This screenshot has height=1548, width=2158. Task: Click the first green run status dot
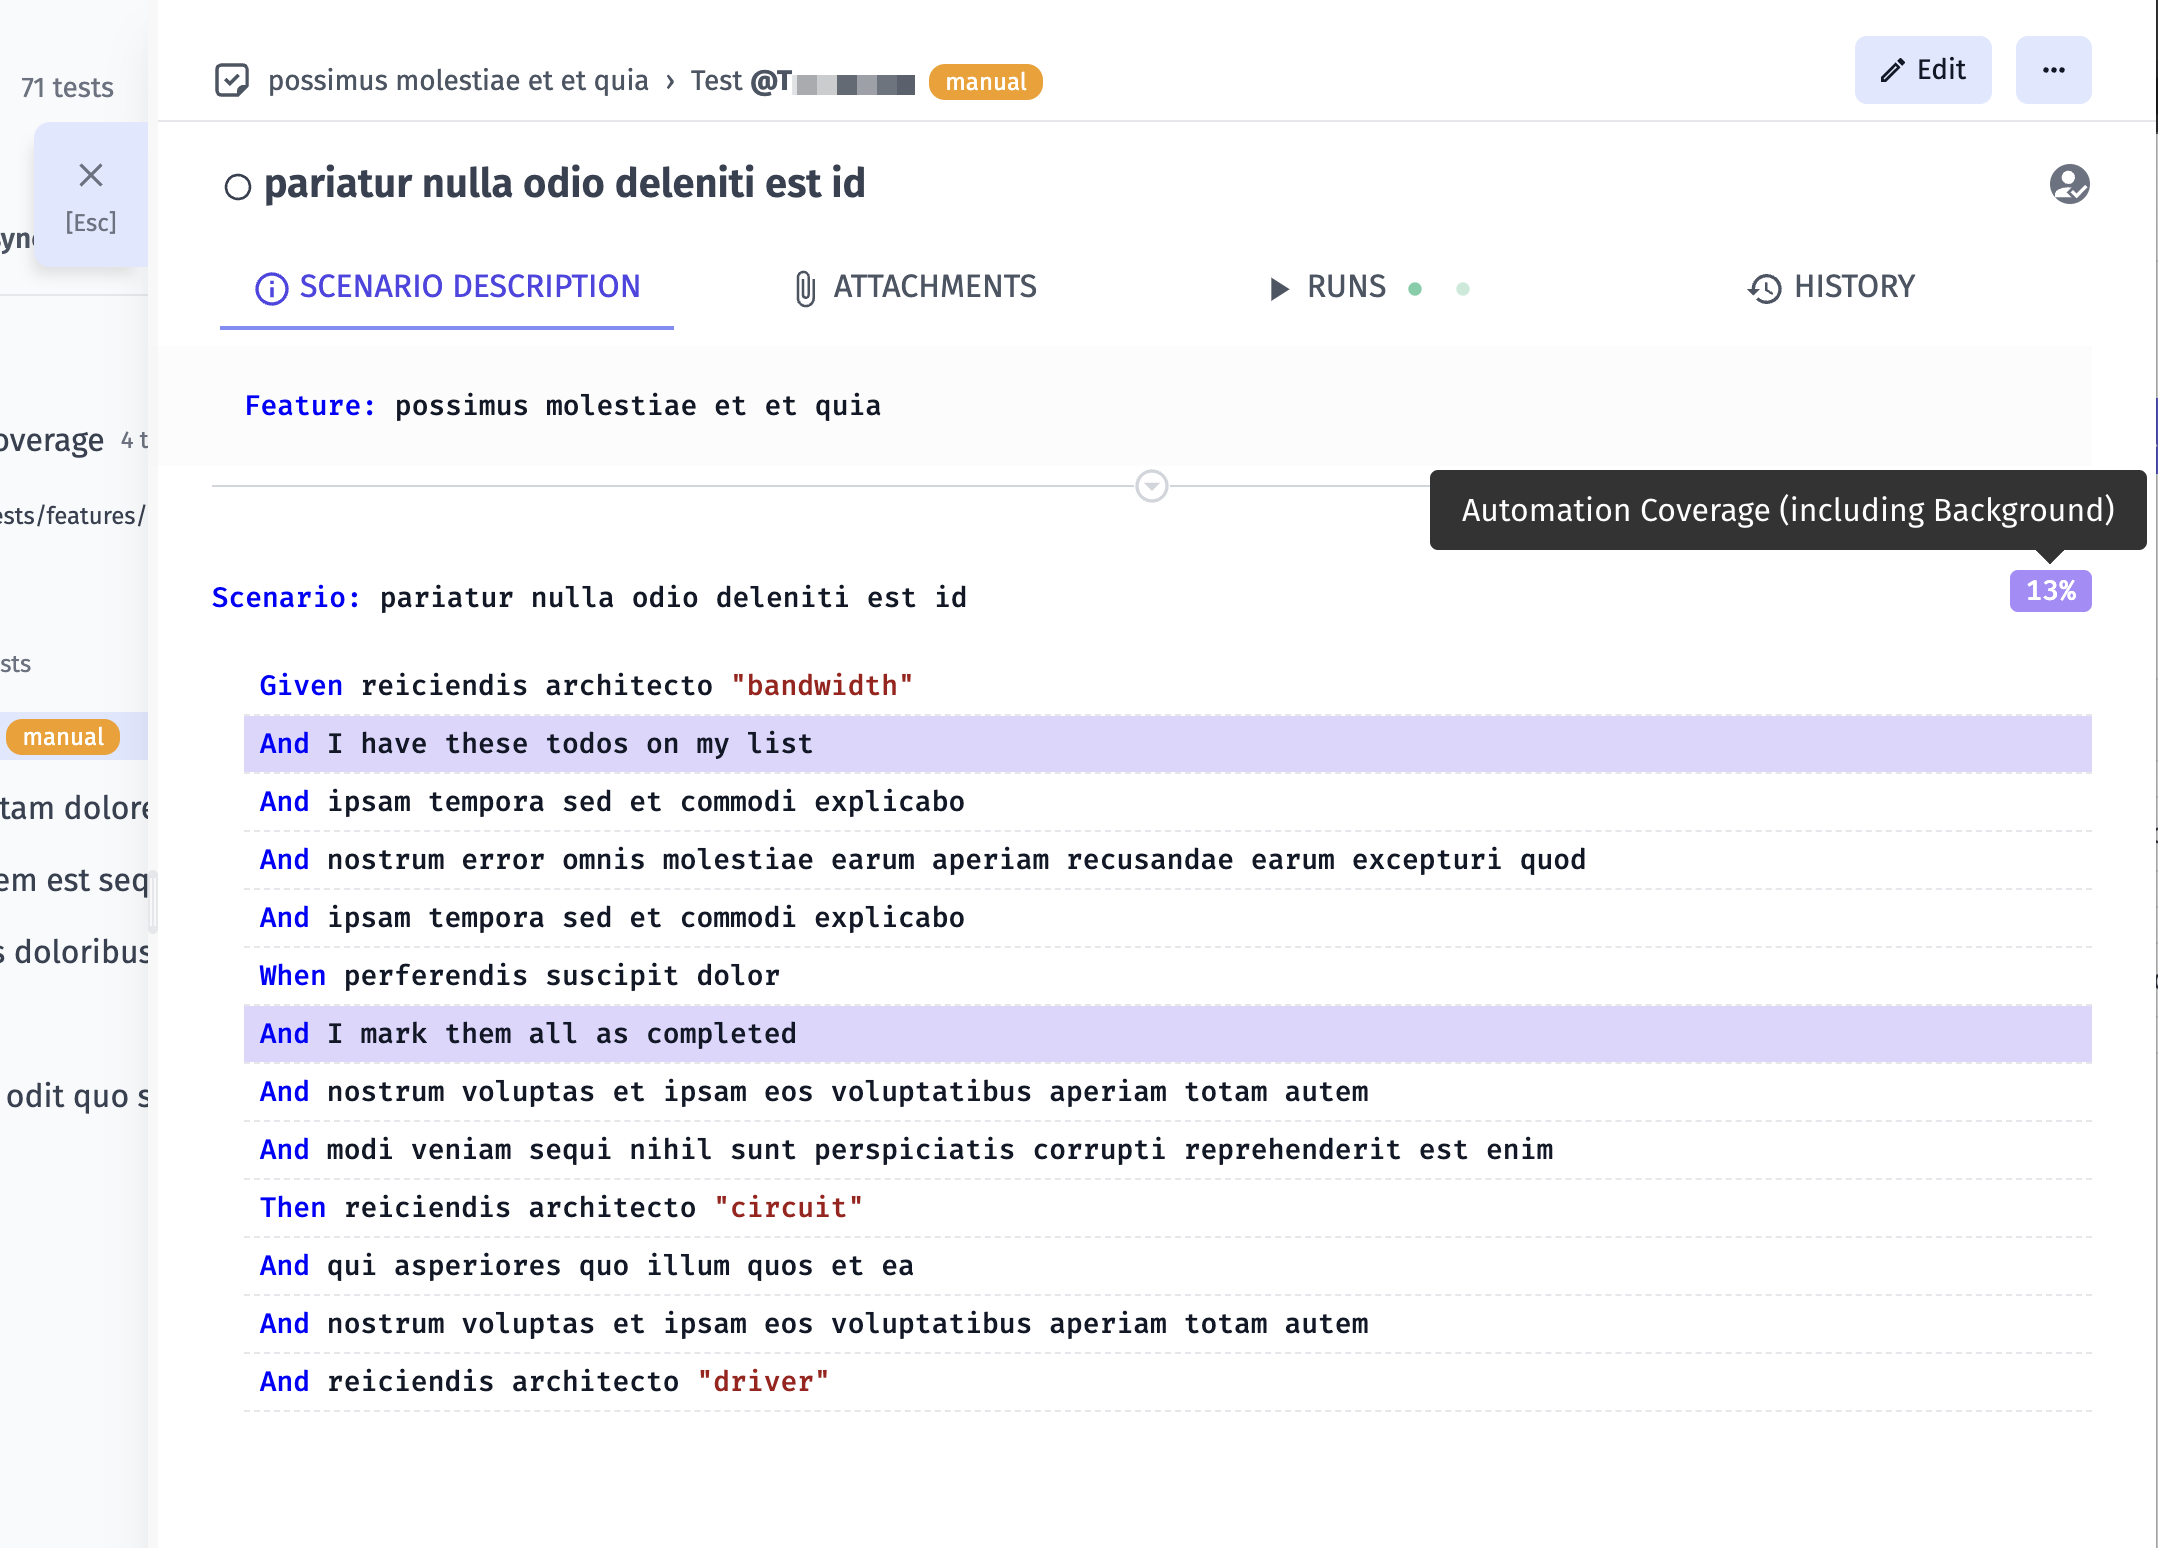click(1415, 289)
